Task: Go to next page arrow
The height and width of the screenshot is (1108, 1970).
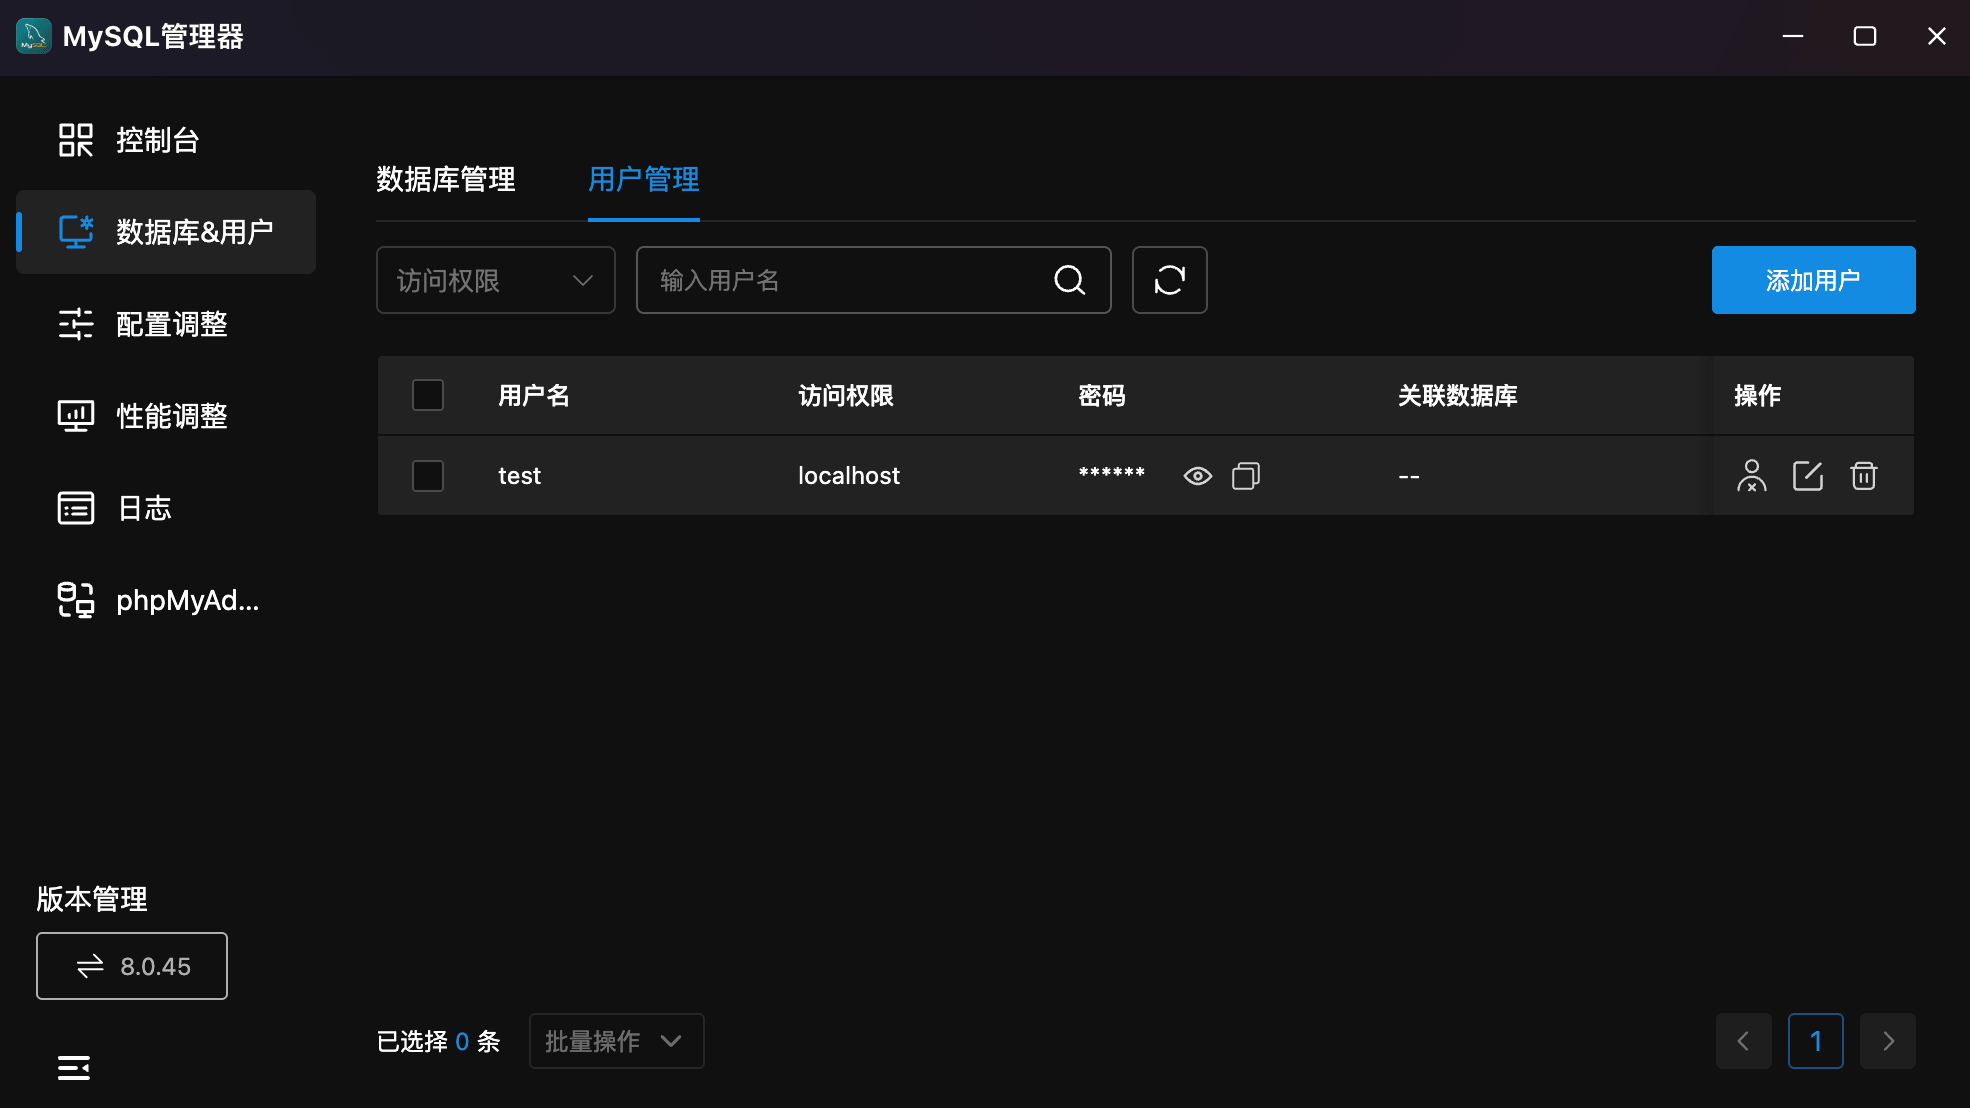Action: 1888,1041
